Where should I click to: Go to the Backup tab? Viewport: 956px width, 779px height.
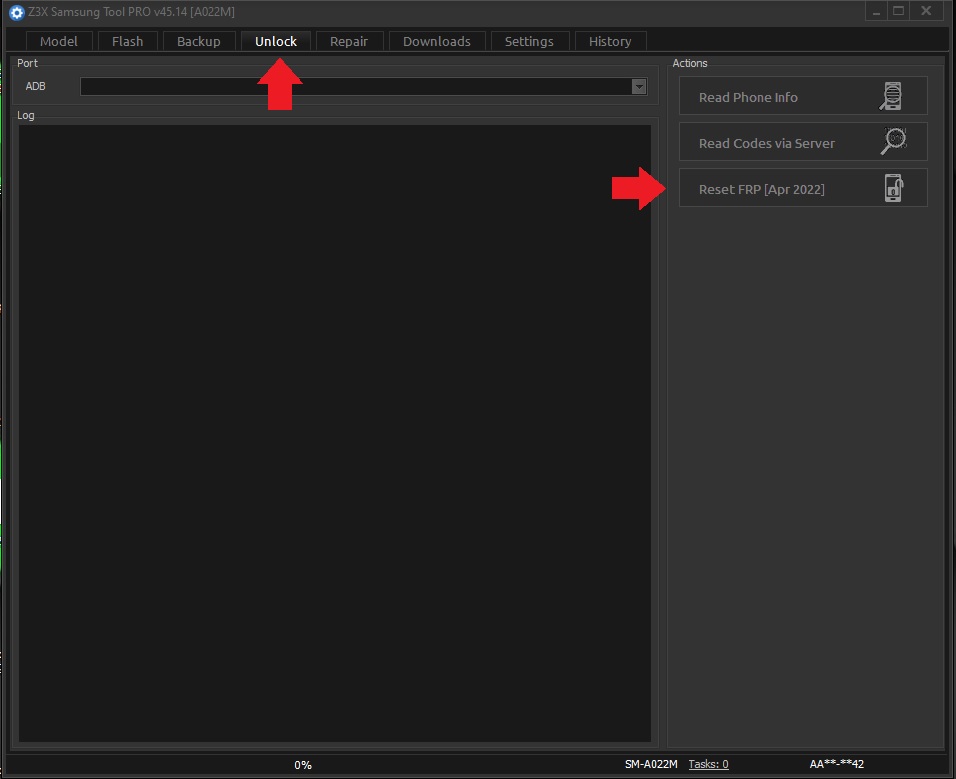point(199,41)
